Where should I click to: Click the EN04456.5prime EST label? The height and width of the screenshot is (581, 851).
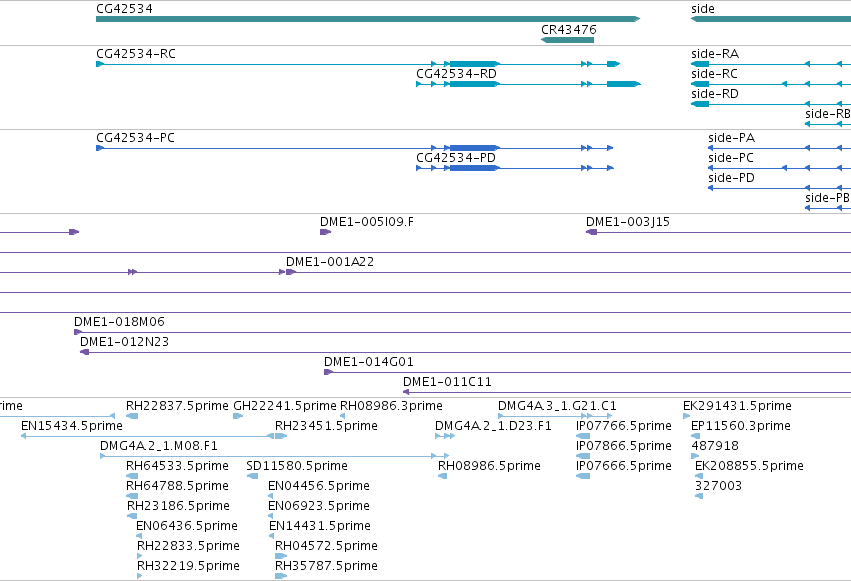[x=319, y=486]
